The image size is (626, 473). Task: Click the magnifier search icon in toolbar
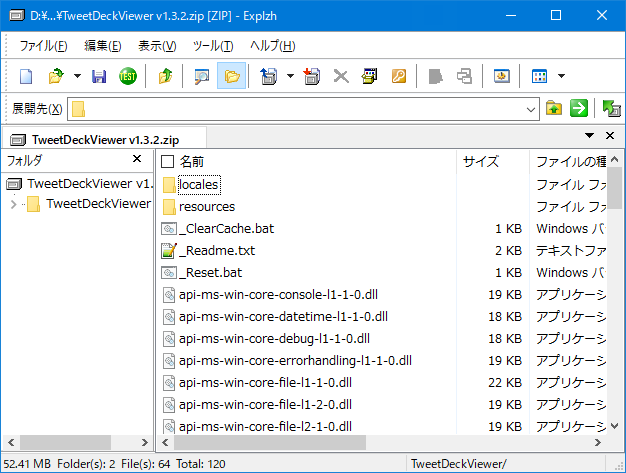[202, 76]
